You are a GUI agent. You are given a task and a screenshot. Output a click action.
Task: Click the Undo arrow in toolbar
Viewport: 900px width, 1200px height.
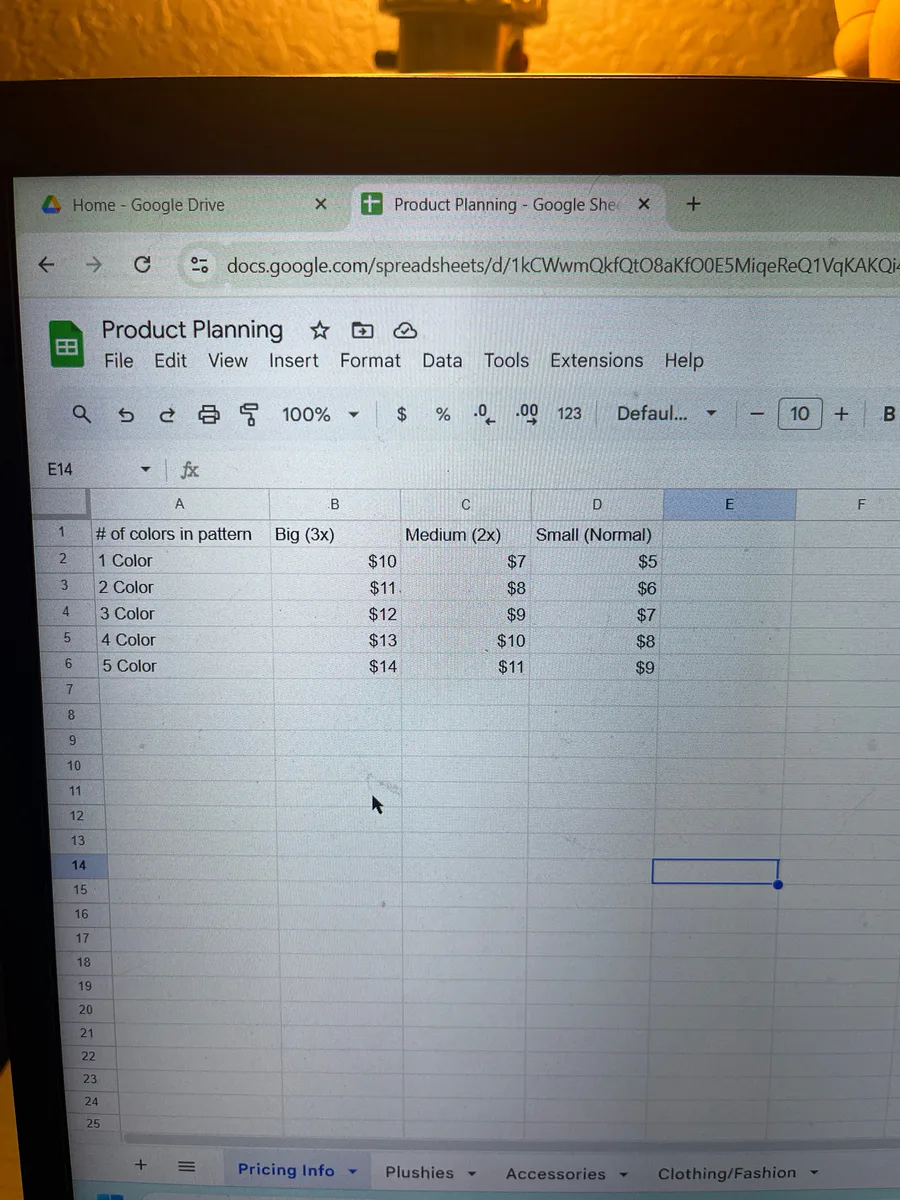(x=126, y=414)
